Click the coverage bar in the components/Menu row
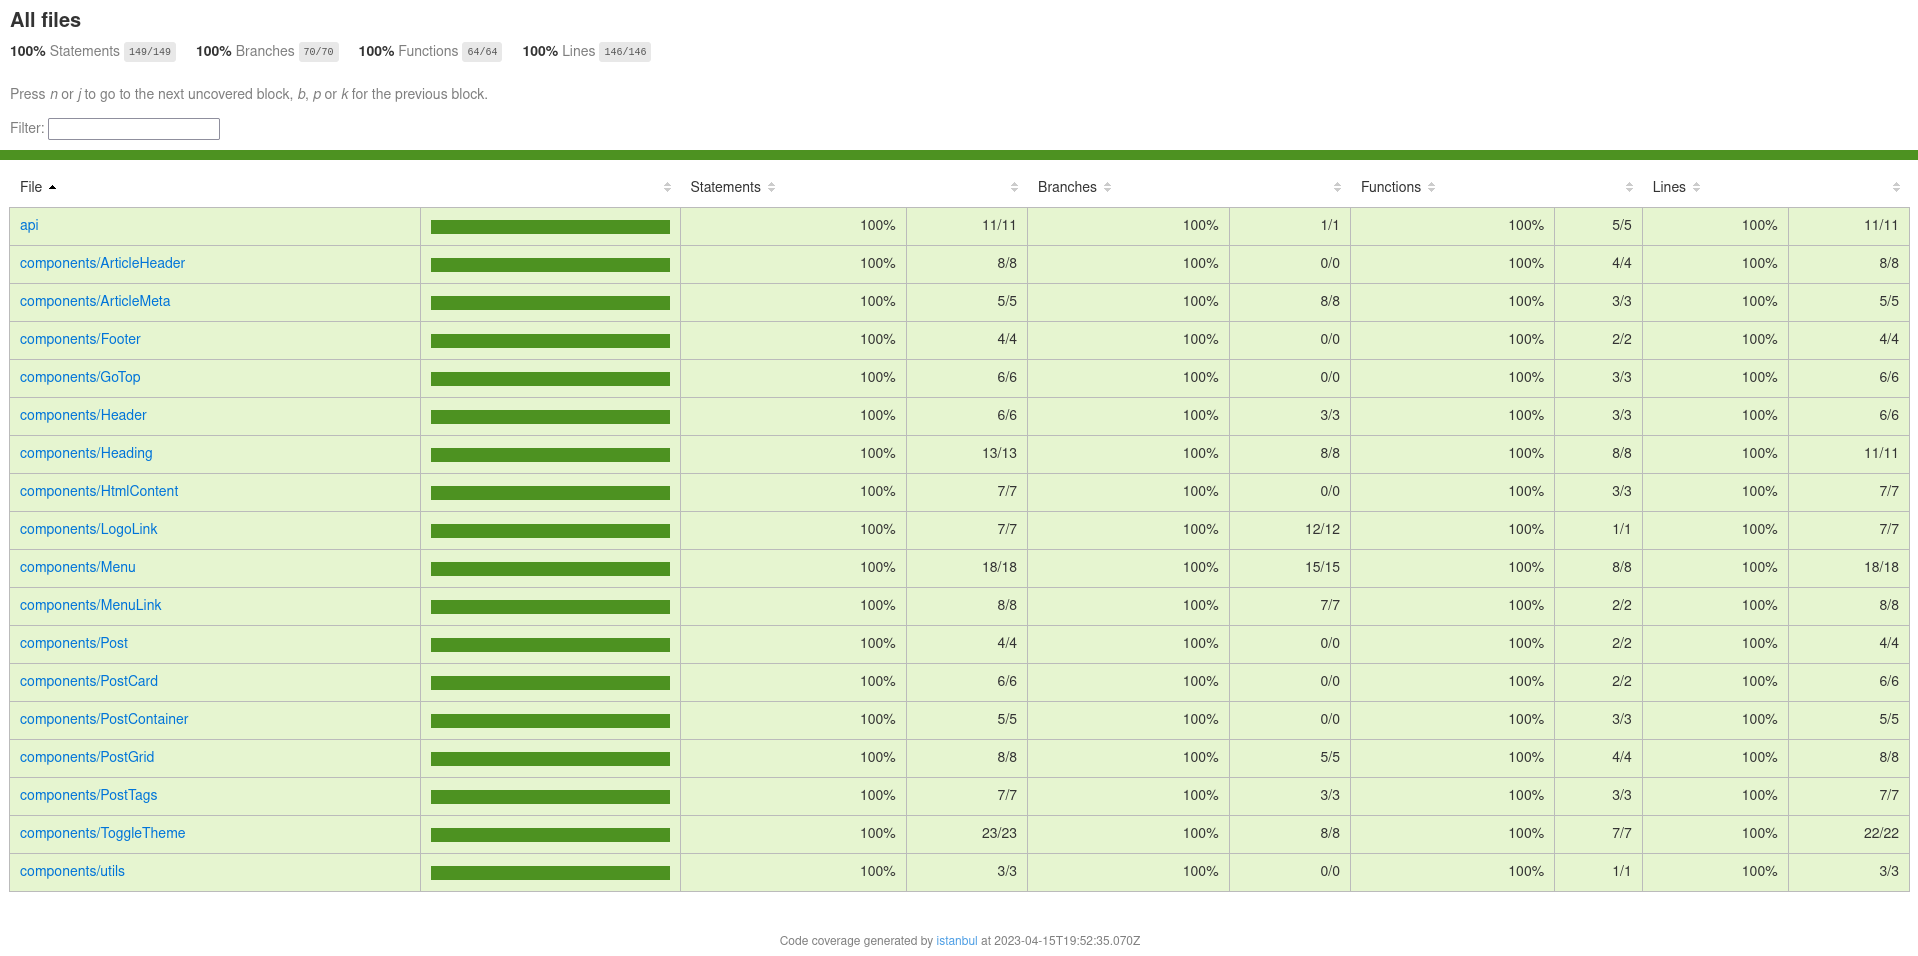Screen dimensions: 1918x956 point(550,569)
